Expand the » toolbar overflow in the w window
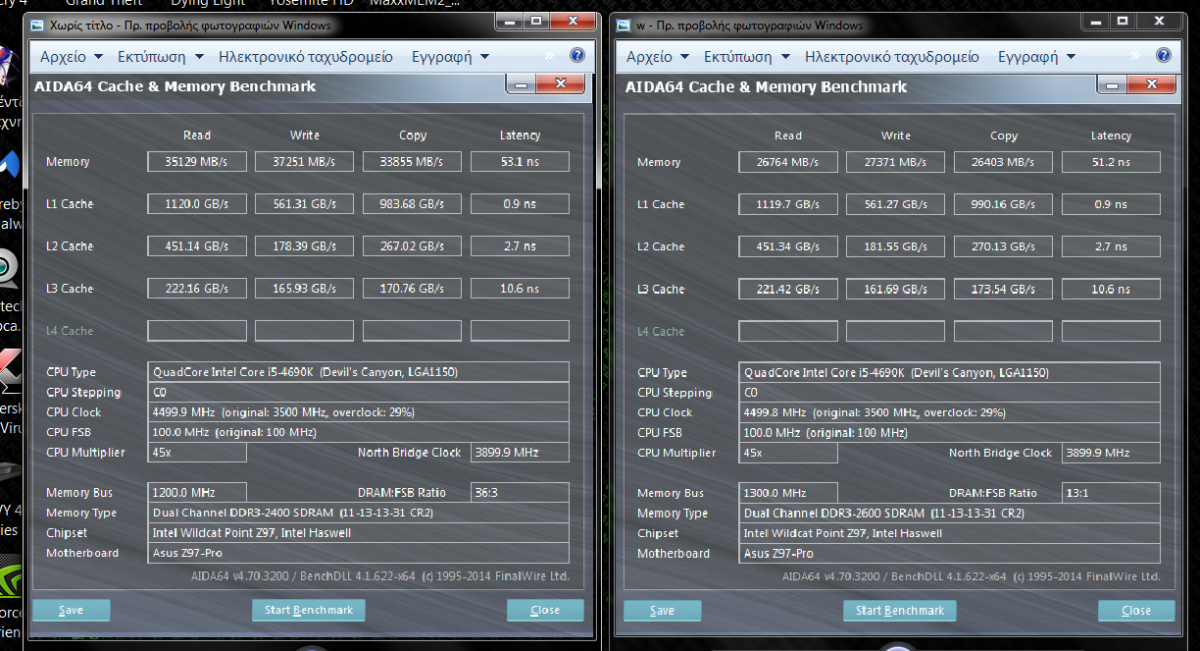1200x651 pixels. 1135,57
